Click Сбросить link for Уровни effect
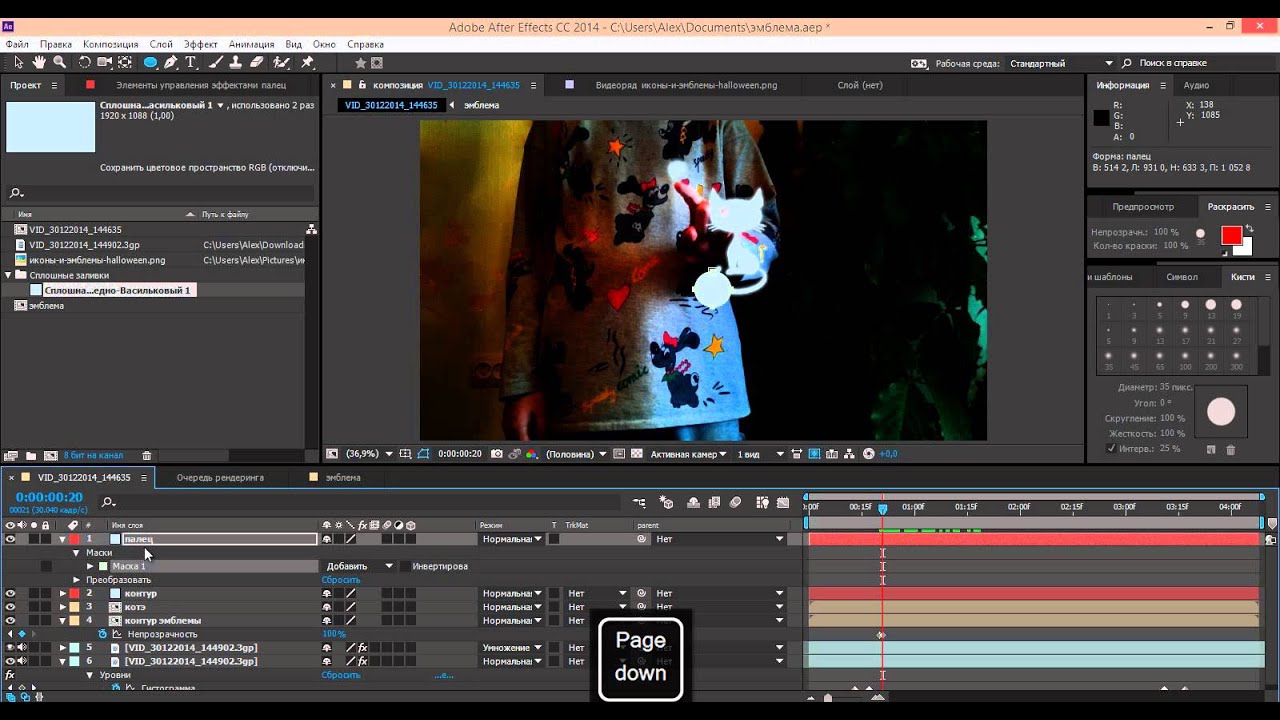Viewport: 1280px width, 720px height. (x=341, y=675)
